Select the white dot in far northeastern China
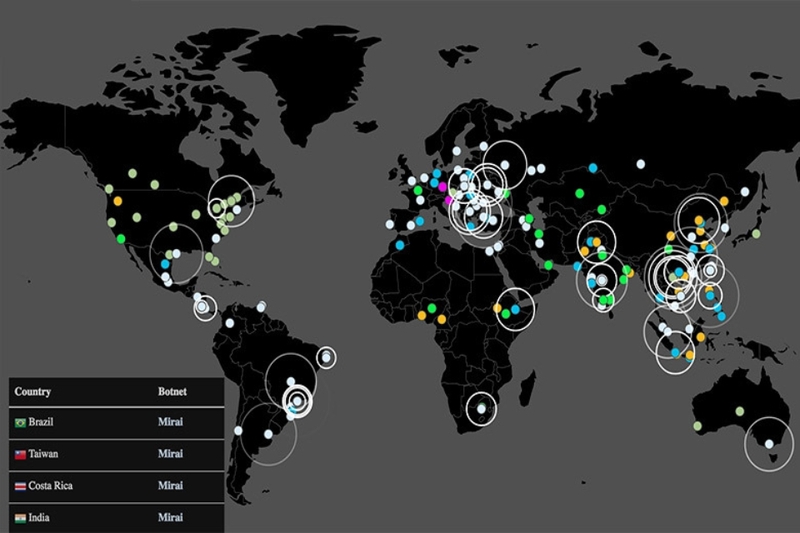800x533 pixels. 745,192
